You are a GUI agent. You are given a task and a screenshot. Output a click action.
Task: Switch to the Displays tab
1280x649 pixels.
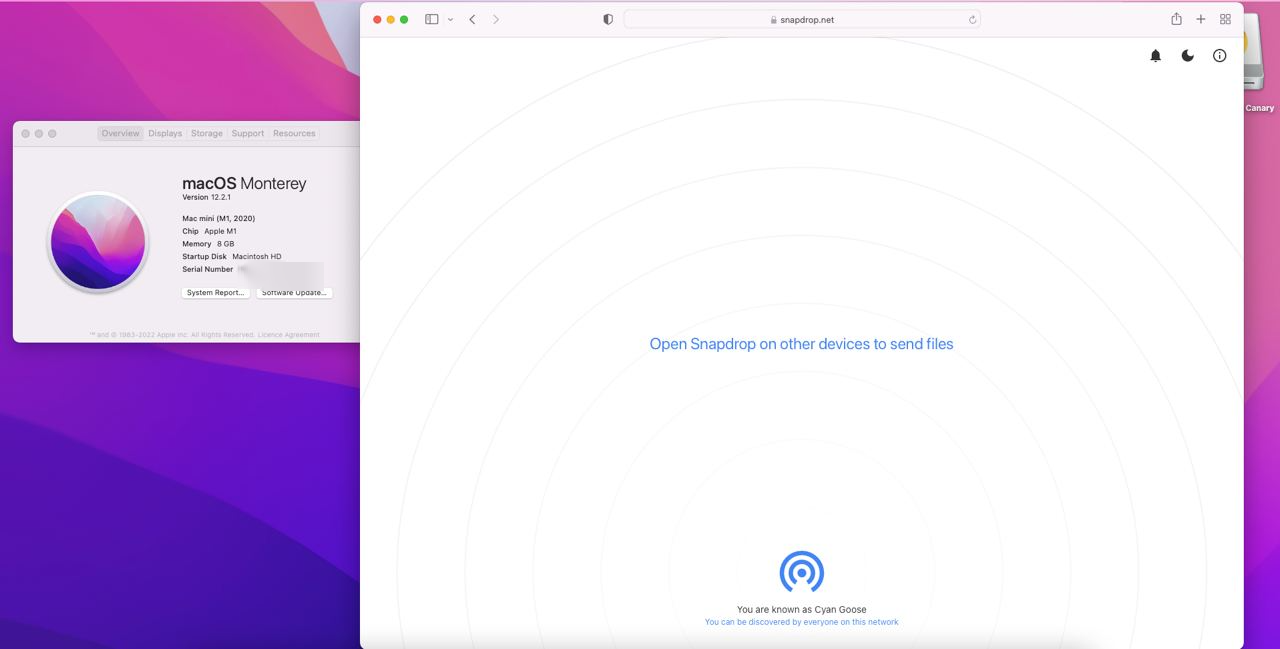tap(165, 133)
